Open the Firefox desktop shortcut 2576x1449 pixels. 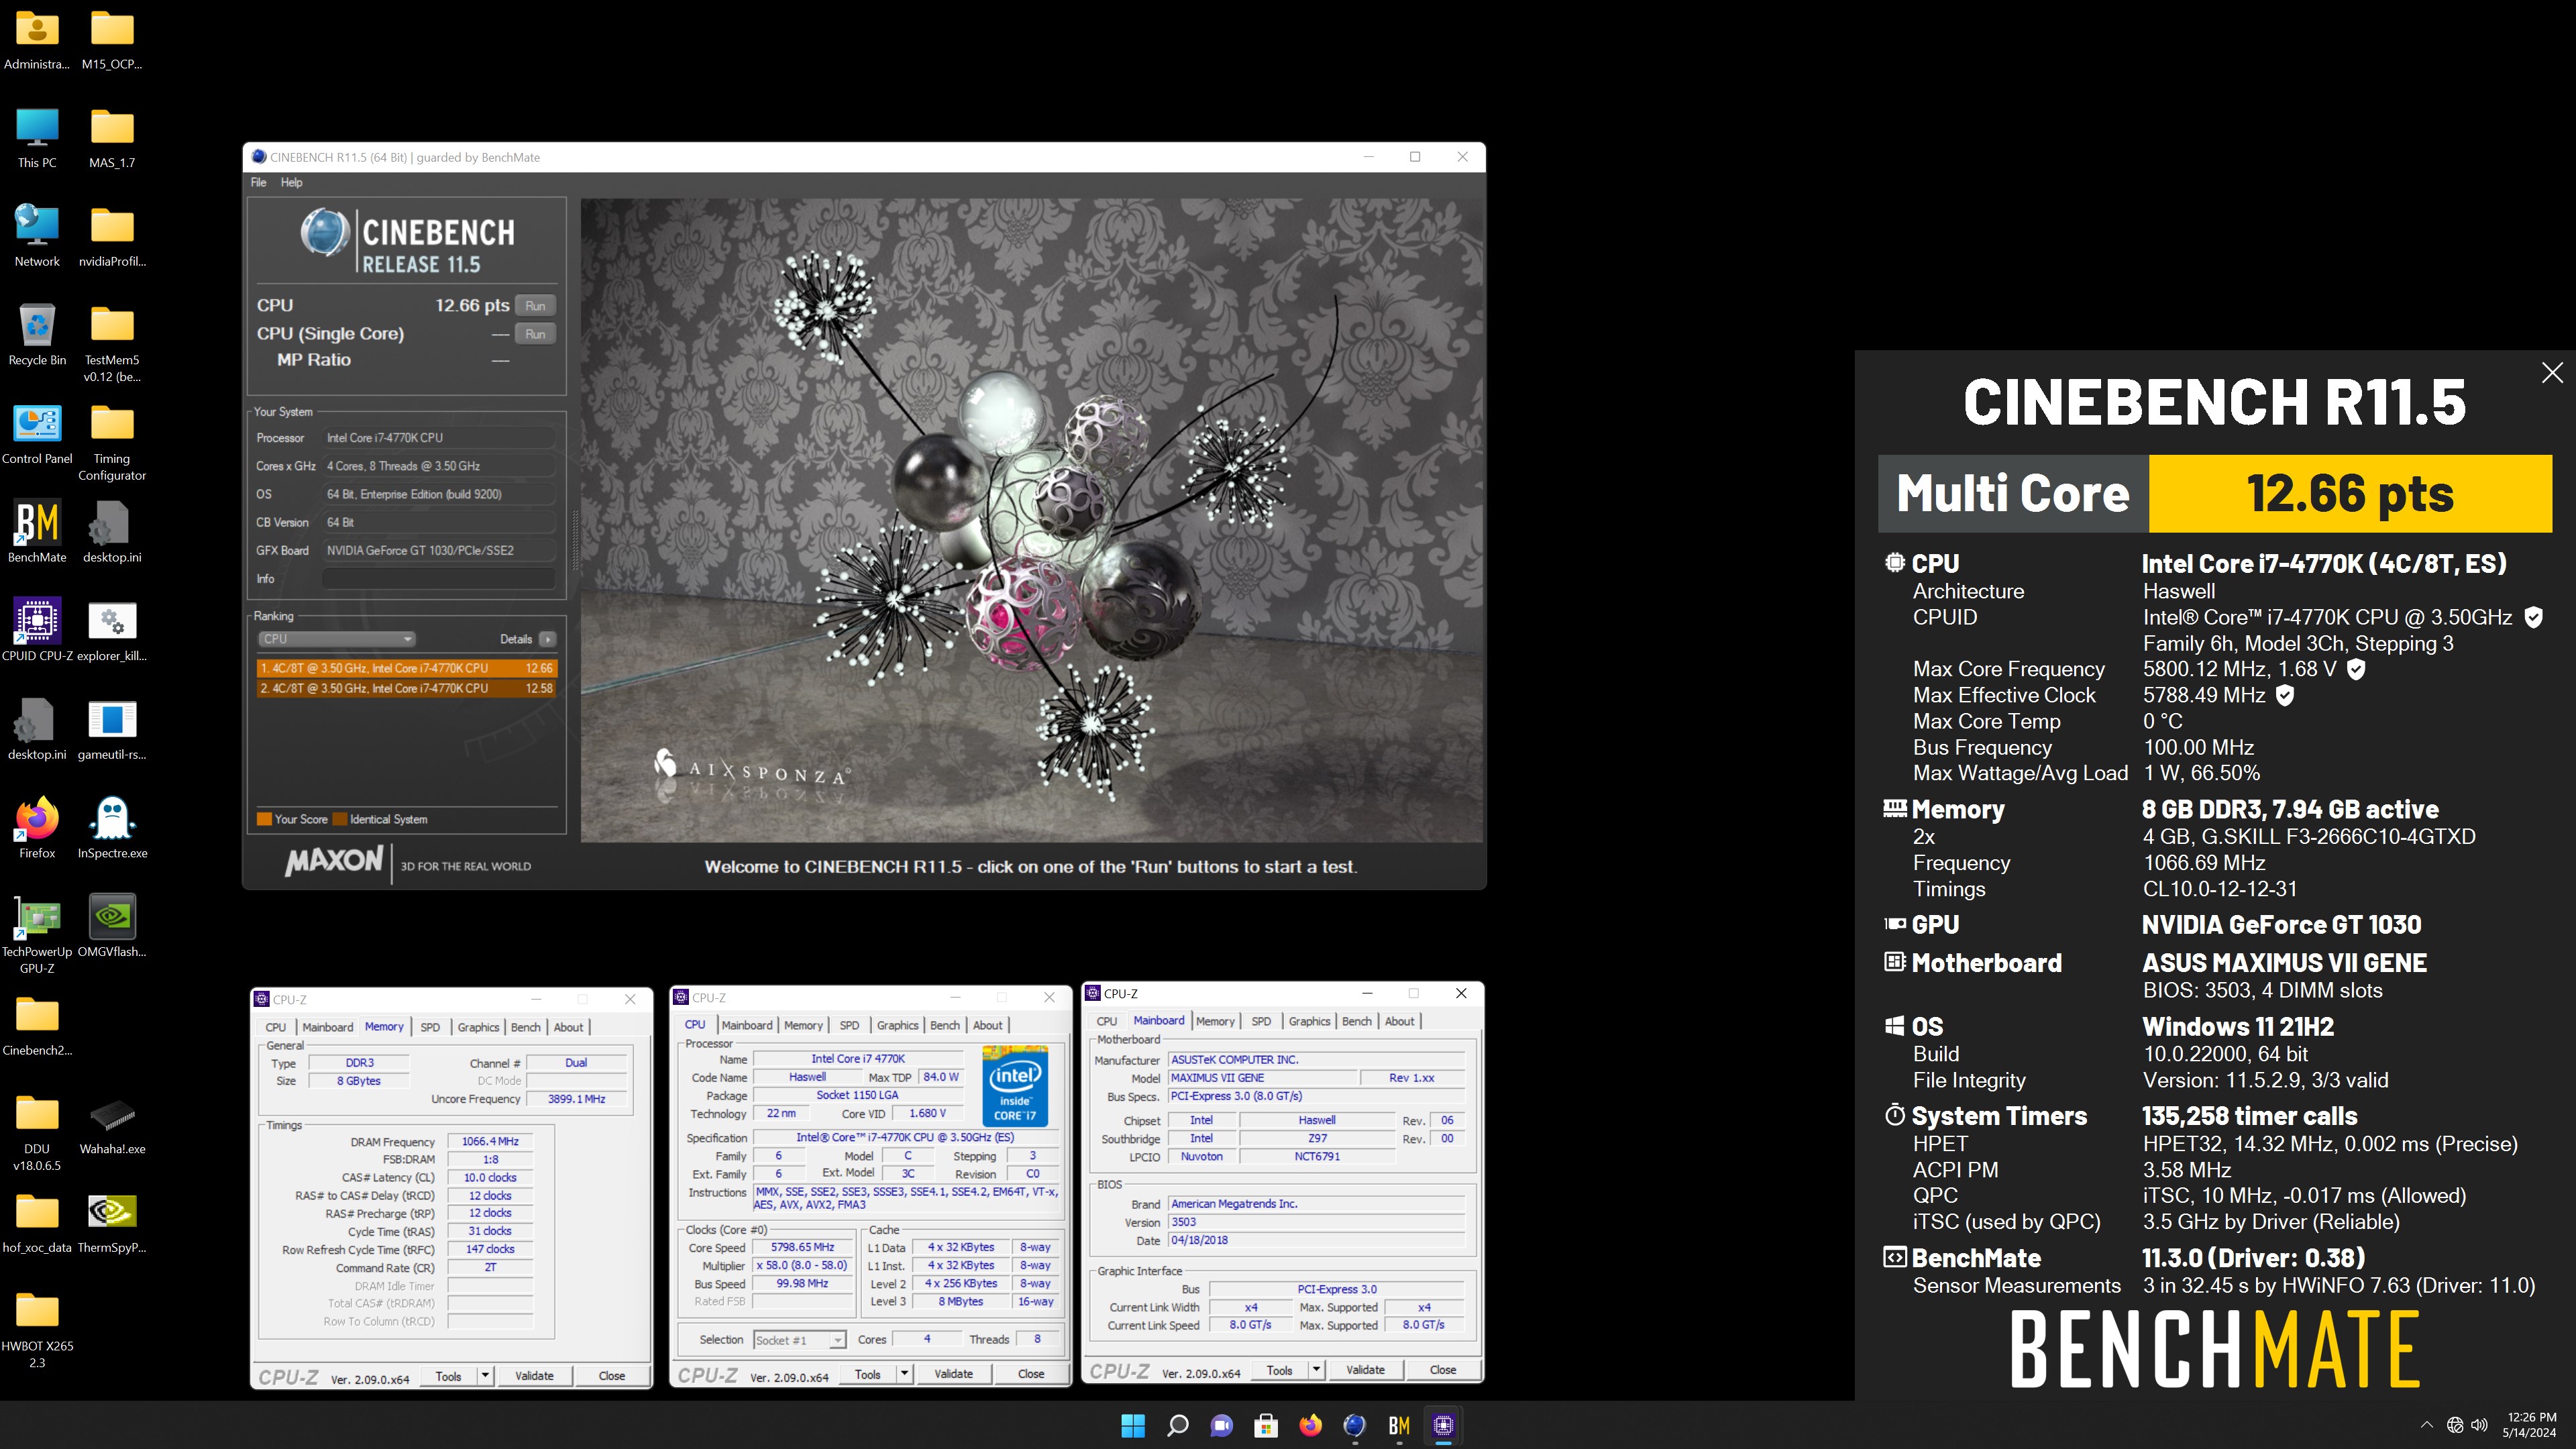[x=37, y=827]
